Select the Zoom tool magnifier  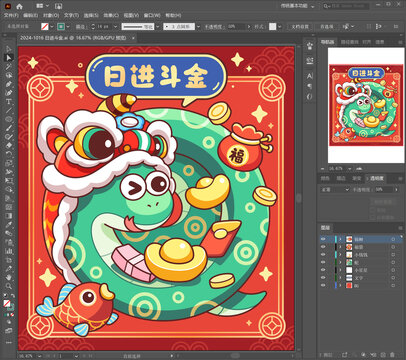point(9,286)
